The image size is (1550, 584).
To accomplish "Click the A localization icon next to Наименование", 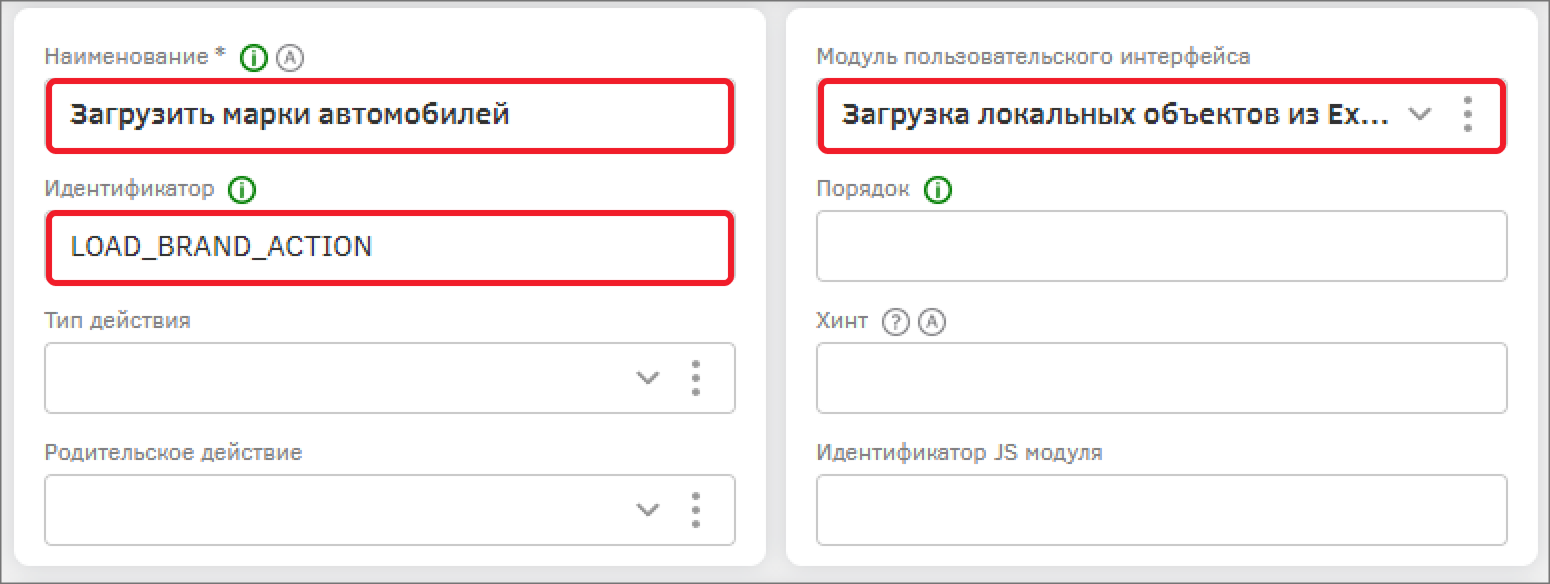I will tap(289, 58).
